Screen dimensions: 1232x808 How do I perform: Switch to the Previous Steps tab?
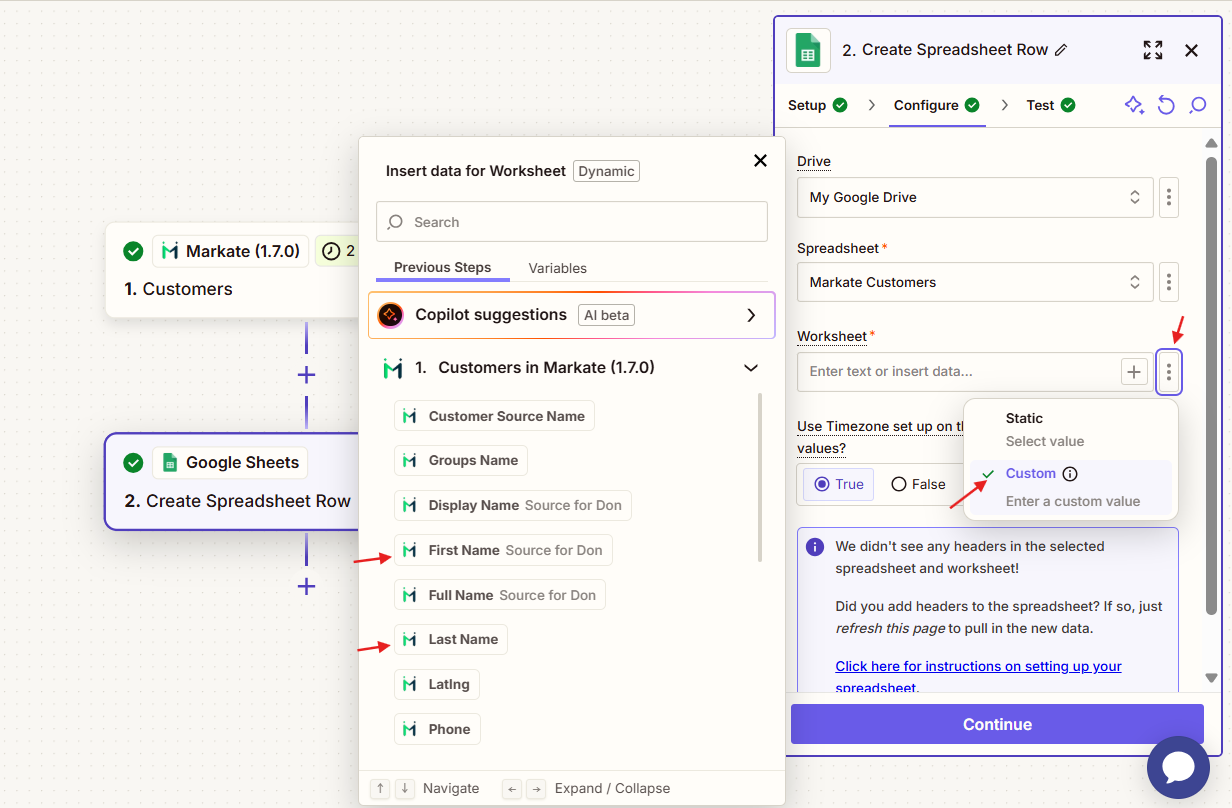(442, 268)
